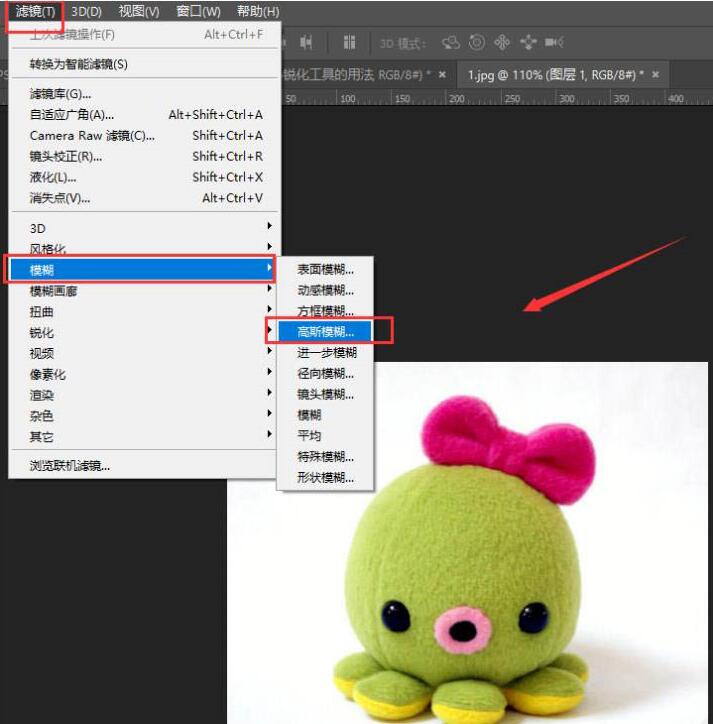The width and height of the screenshot is (713, 724).
Task: Expand the 锐化 submenu
Action: click(x=144, y=332)
